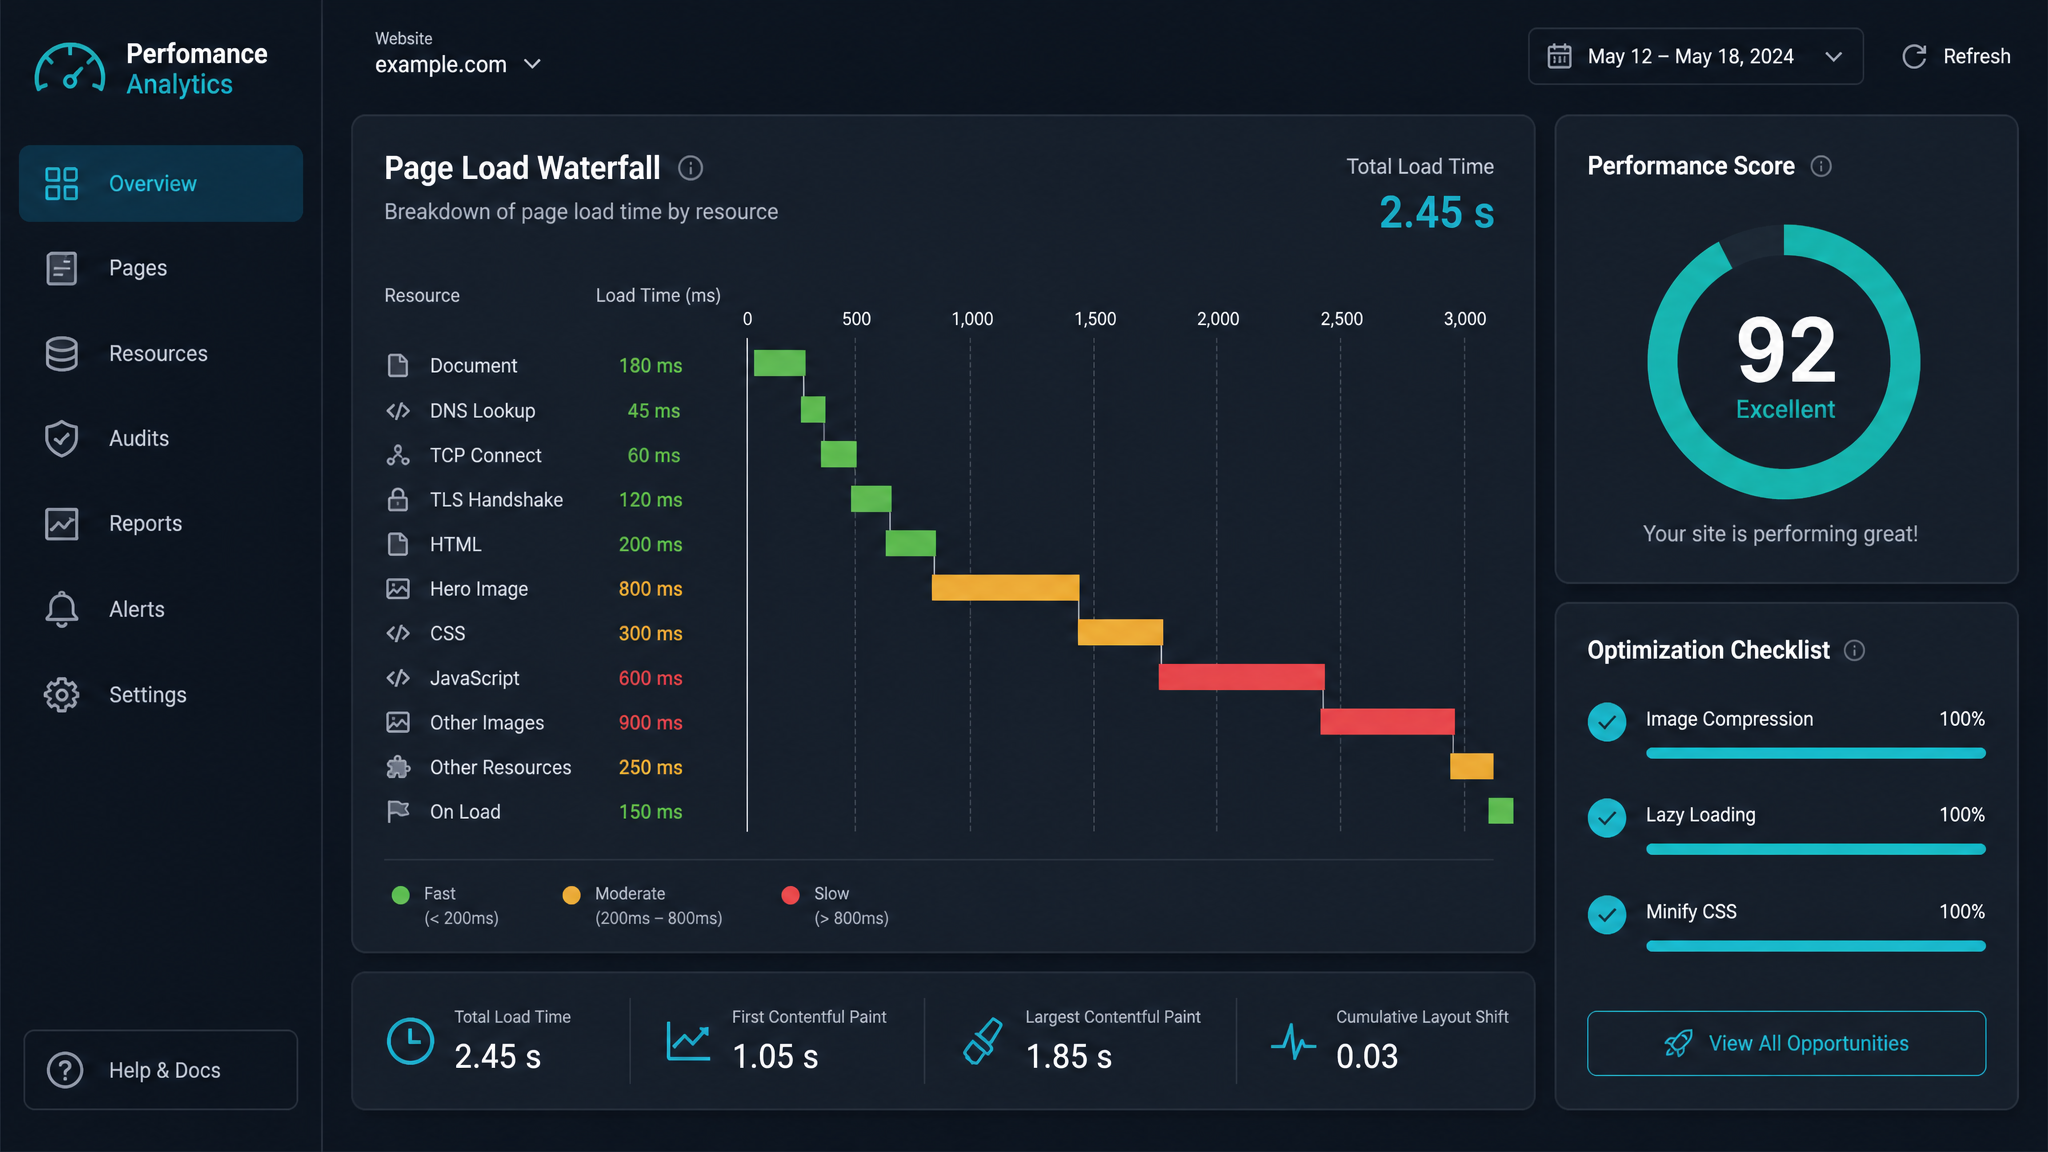The width and height of the screenshot is (2048, 1152).
Task: Click the green Fast legend dot
Action: (x=401, y=895)
